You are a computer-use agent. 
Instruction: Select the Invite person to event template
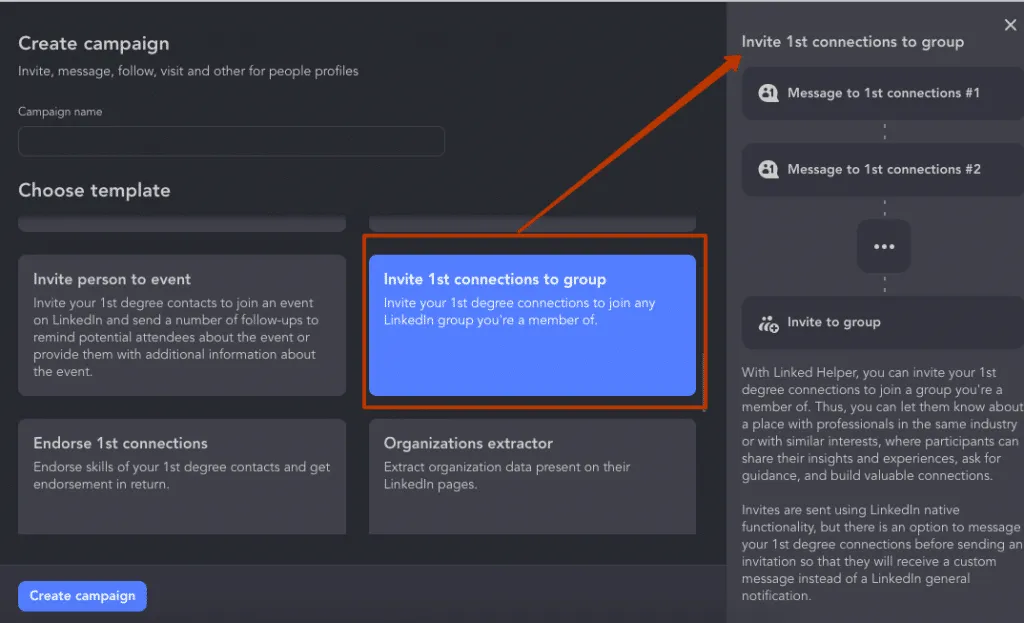(x=182, y=325)
